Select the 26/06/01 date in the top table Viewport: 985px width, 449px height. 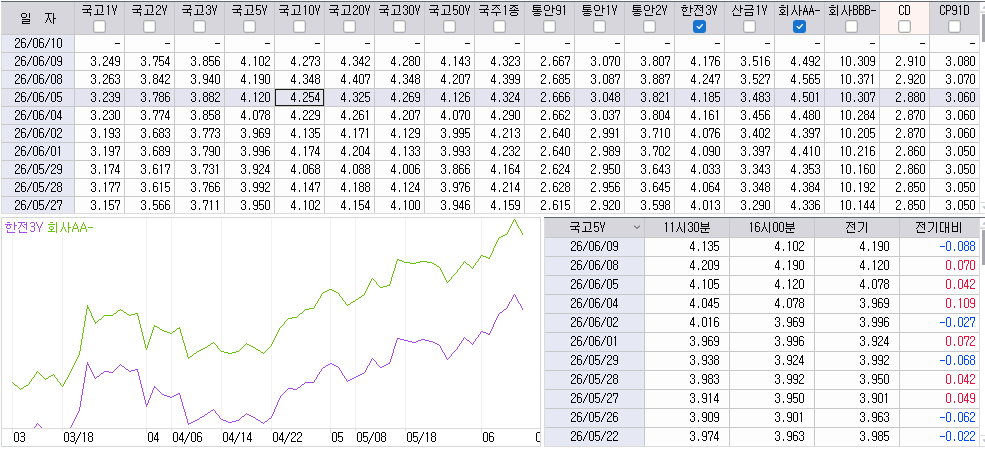click(x=37, y=151)
